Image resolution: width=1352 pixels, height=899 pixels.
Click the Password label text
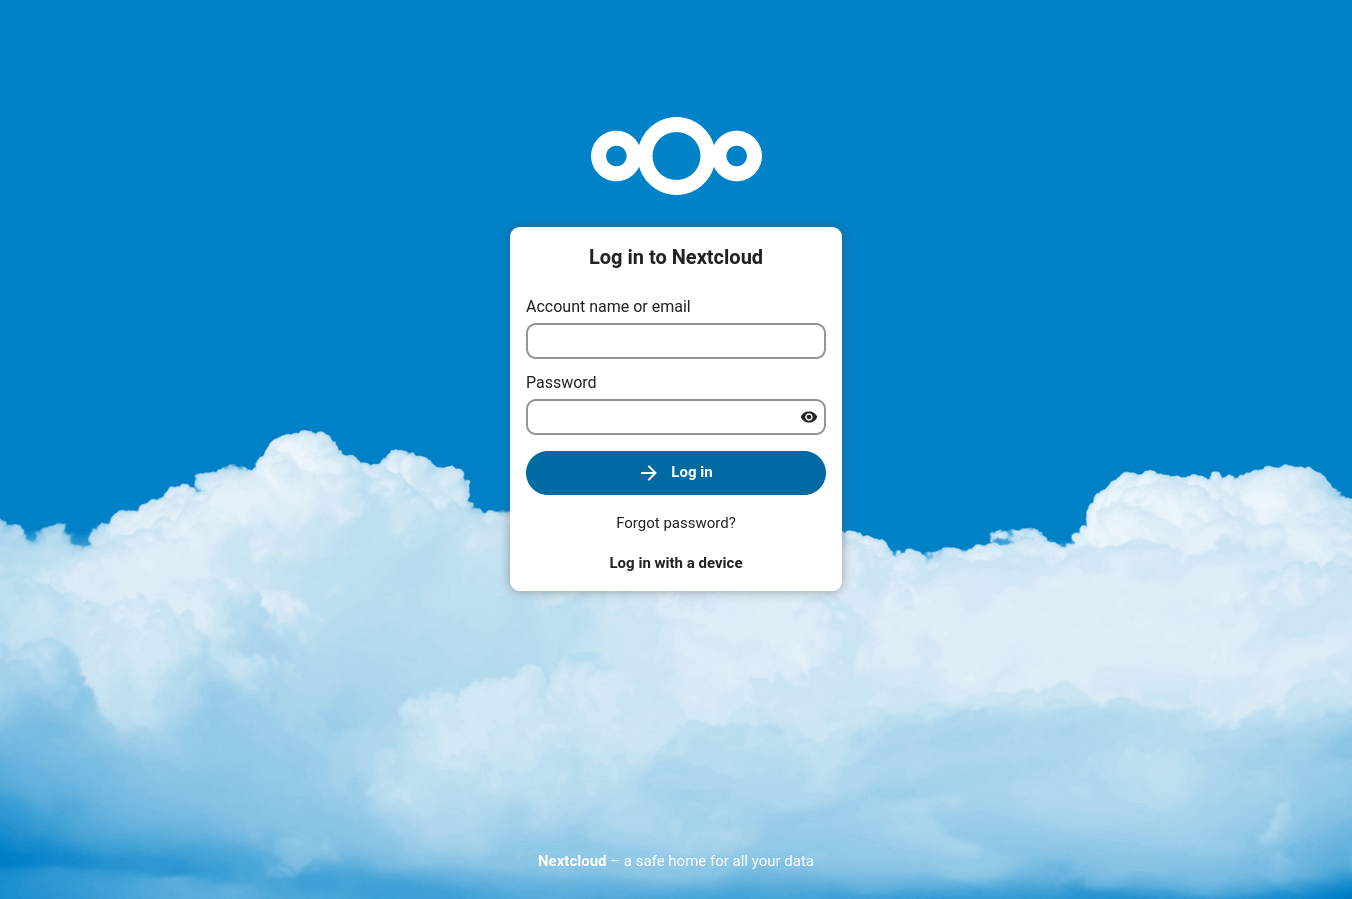(561, 382)
